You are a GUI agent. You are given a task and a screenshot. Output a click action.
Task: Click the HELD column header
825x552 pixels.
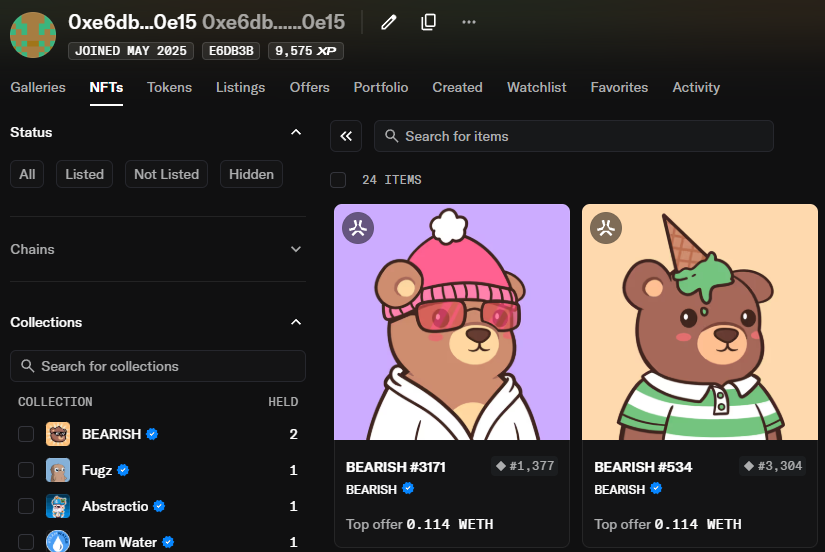coord(283,402)
